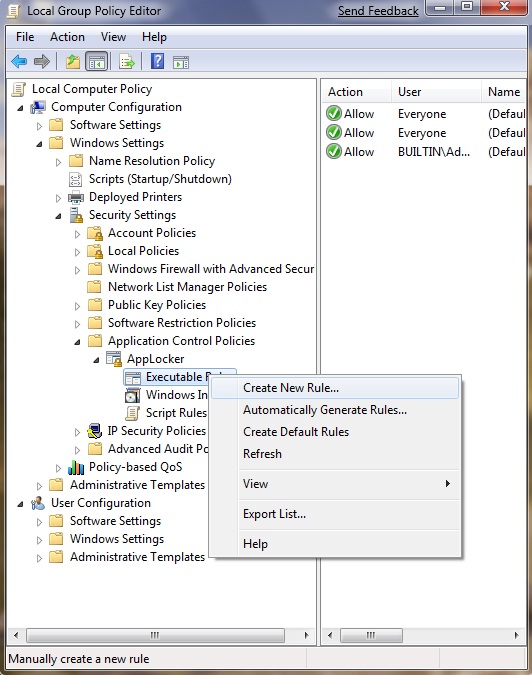Collapse the Application Control Policies node
Screen dimensions: 532x675
click(x=77, y=342)
